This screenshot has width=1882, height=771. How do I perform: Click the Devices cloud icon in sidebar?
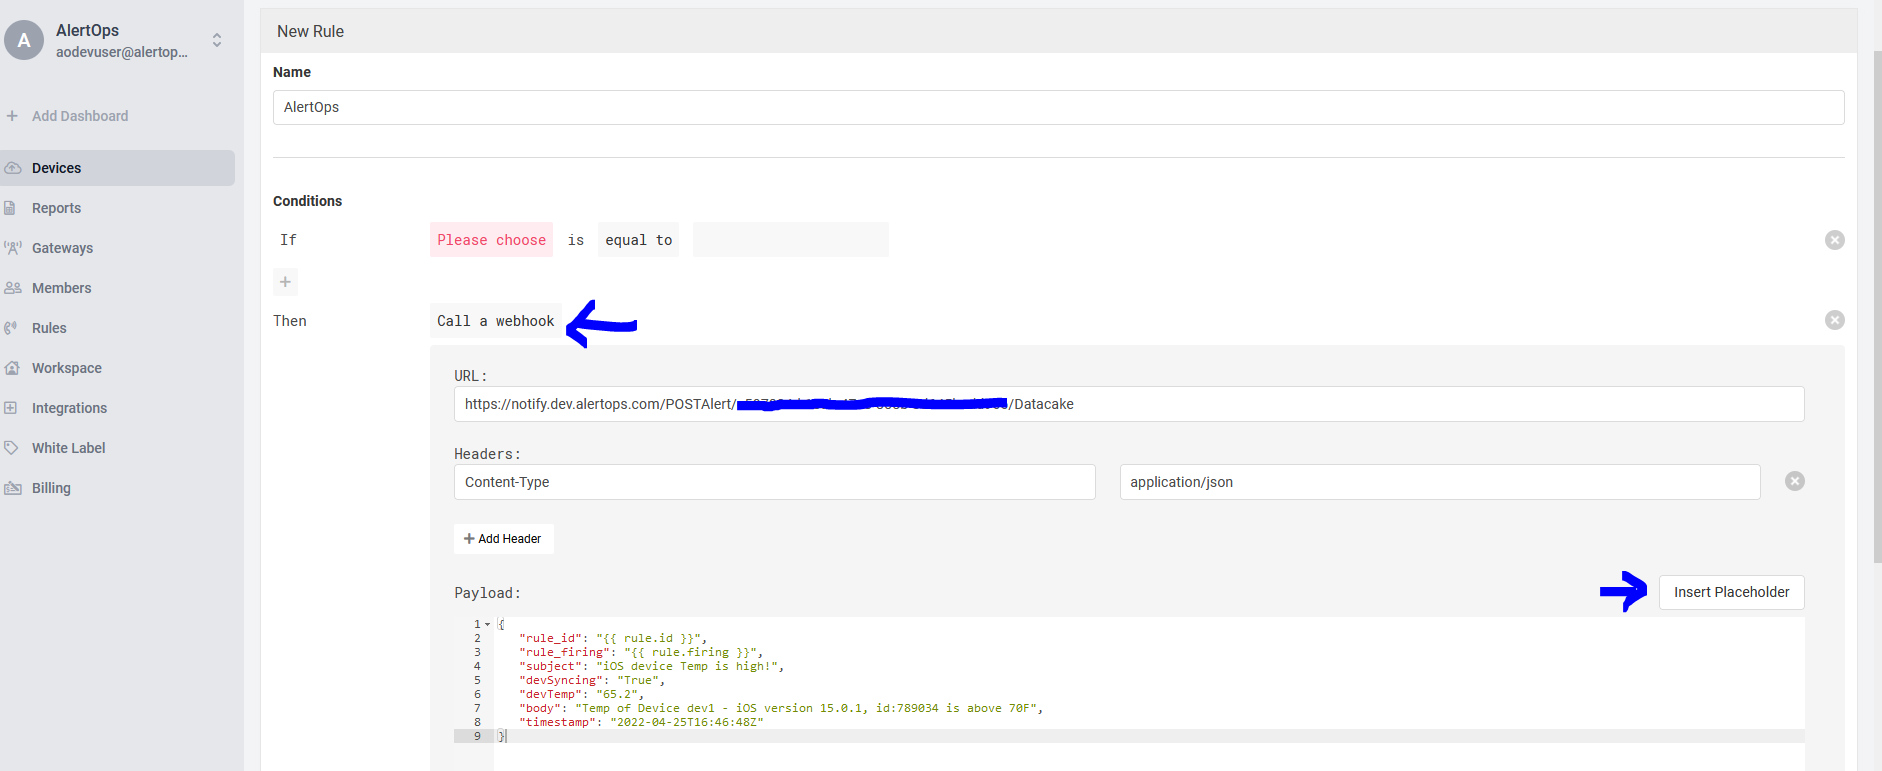coord(13,168)
